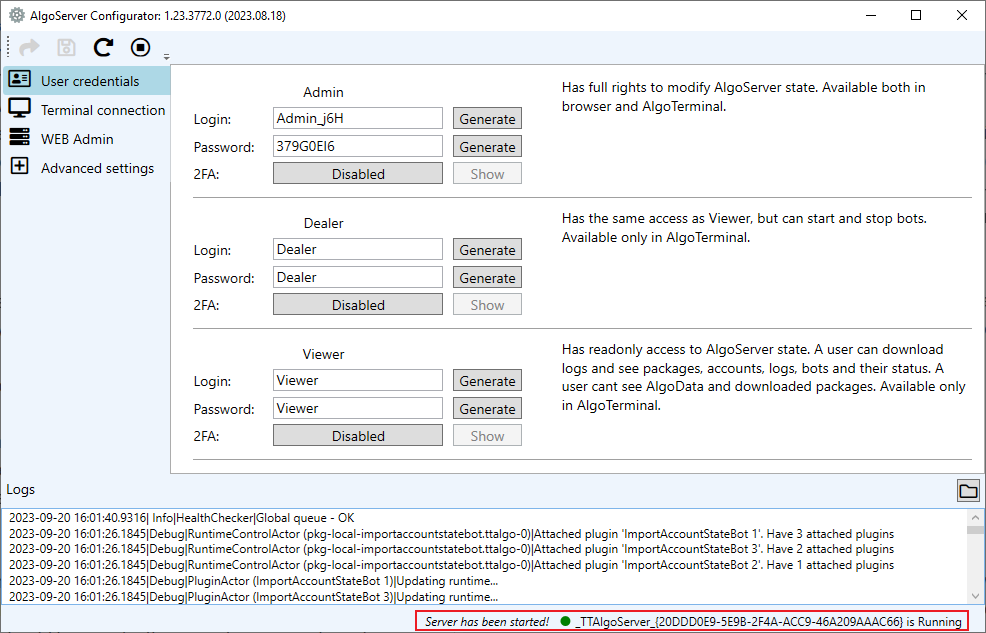The image size is (986, 633).
Task: Generate a new Viewer password
Action: tap(487, 408)
